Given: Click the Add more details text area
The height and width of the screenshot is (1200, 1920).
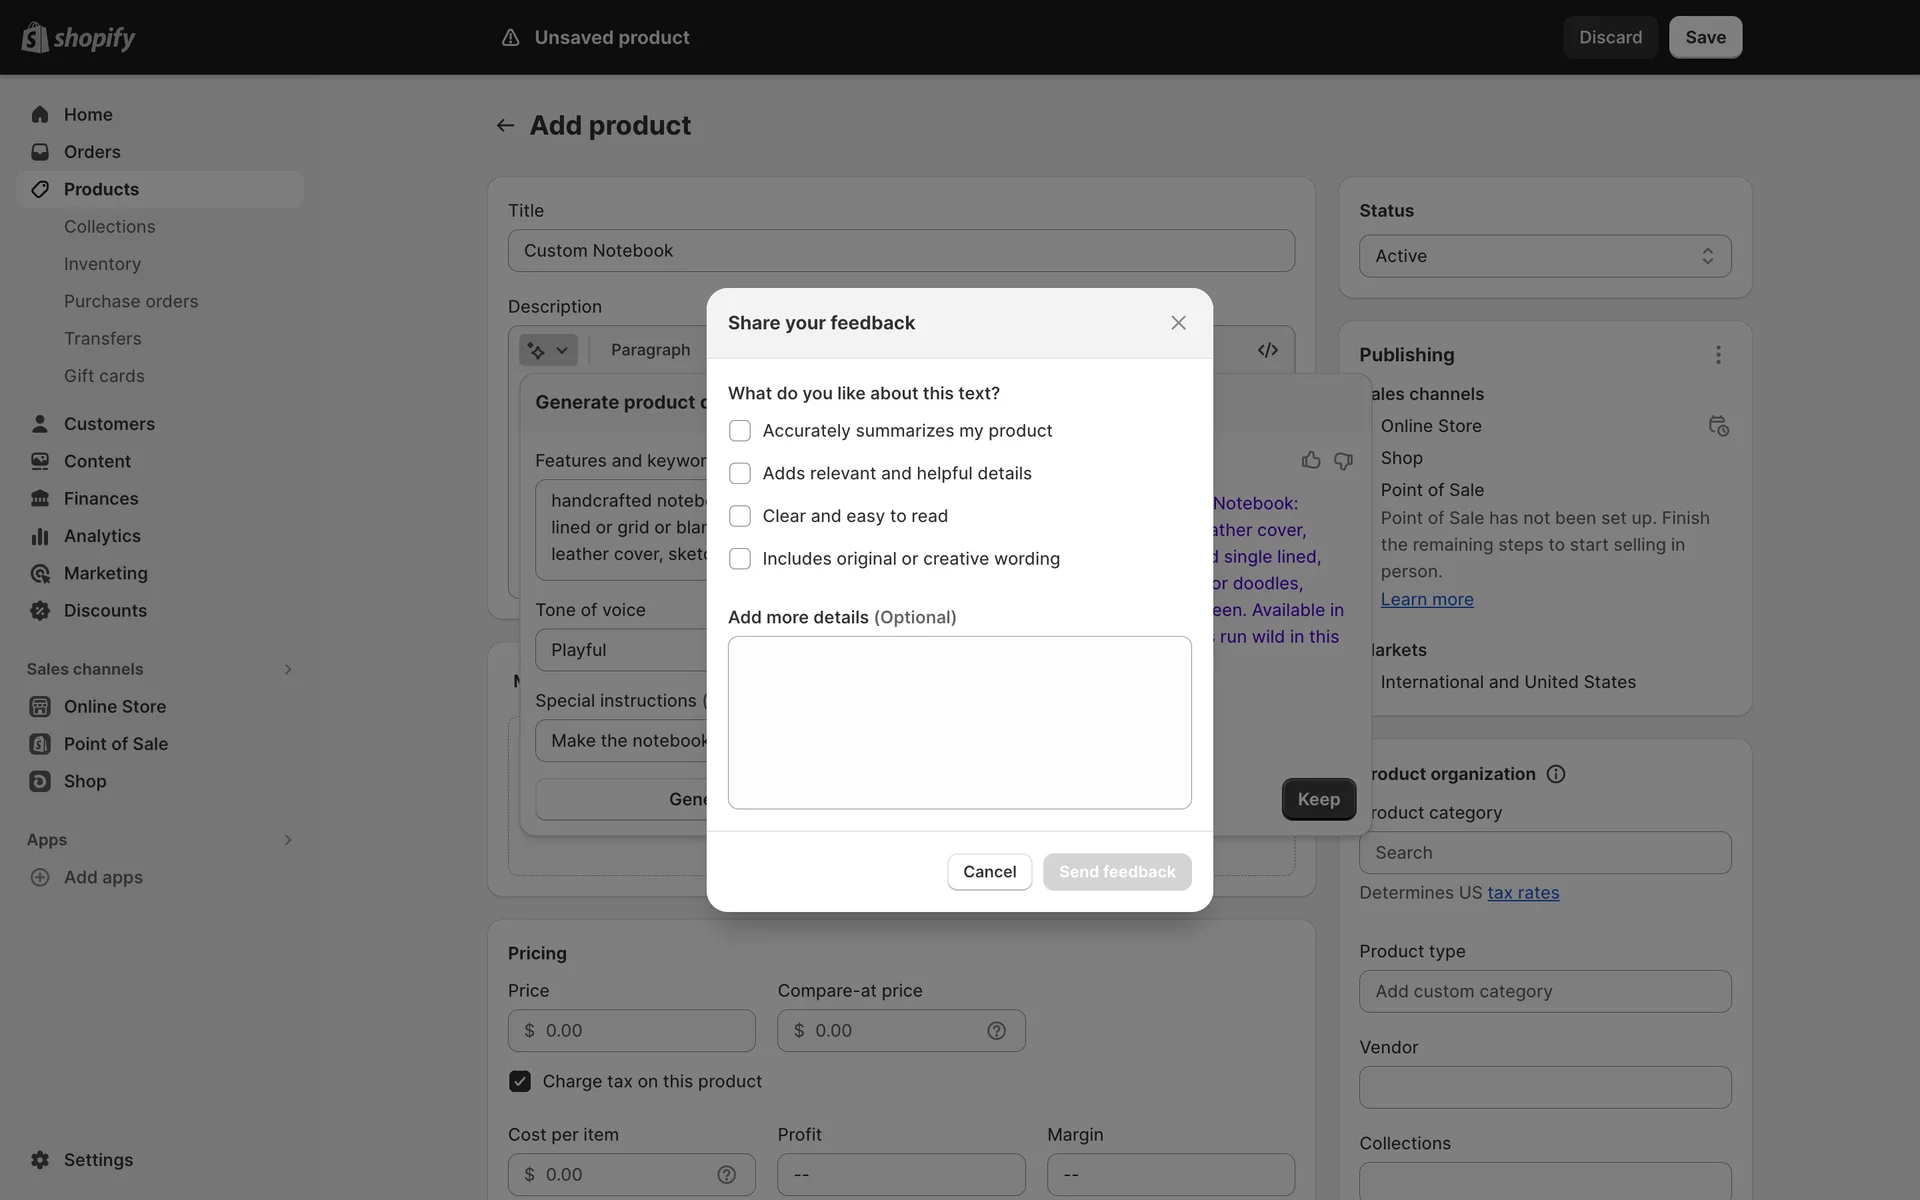Looking at the screenshot, I should [959, 722].
